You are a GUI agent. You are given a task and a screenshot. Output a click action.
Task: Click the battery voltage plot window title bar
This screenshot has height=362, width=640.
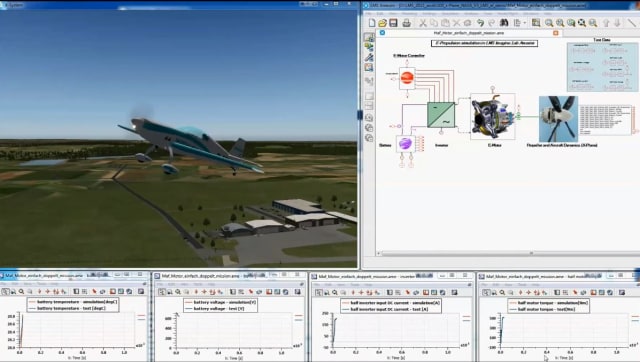(x=230, y=276)
